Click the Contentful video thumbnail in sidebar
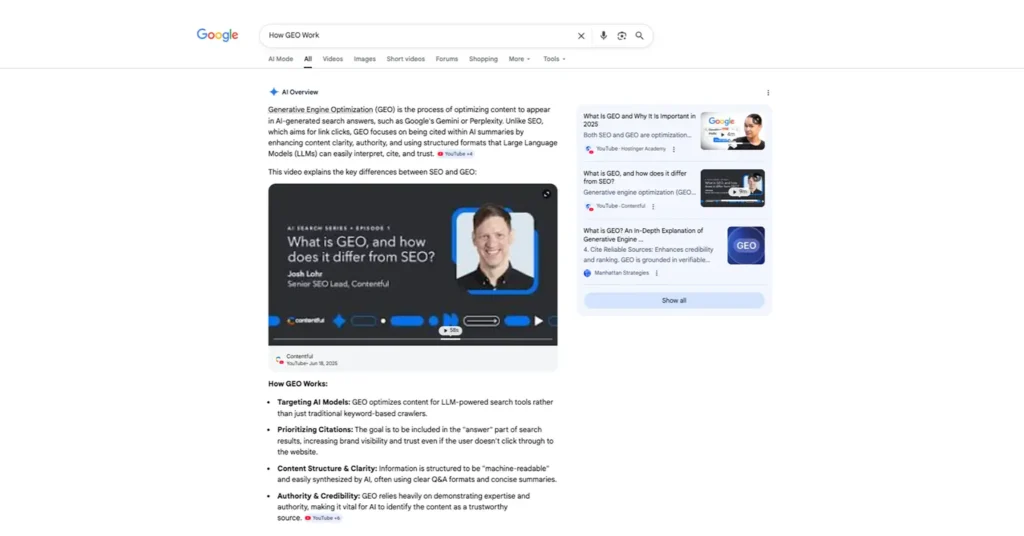Image resolution: width=1024 pixels, height=536 pixels. tap(732, 188)
